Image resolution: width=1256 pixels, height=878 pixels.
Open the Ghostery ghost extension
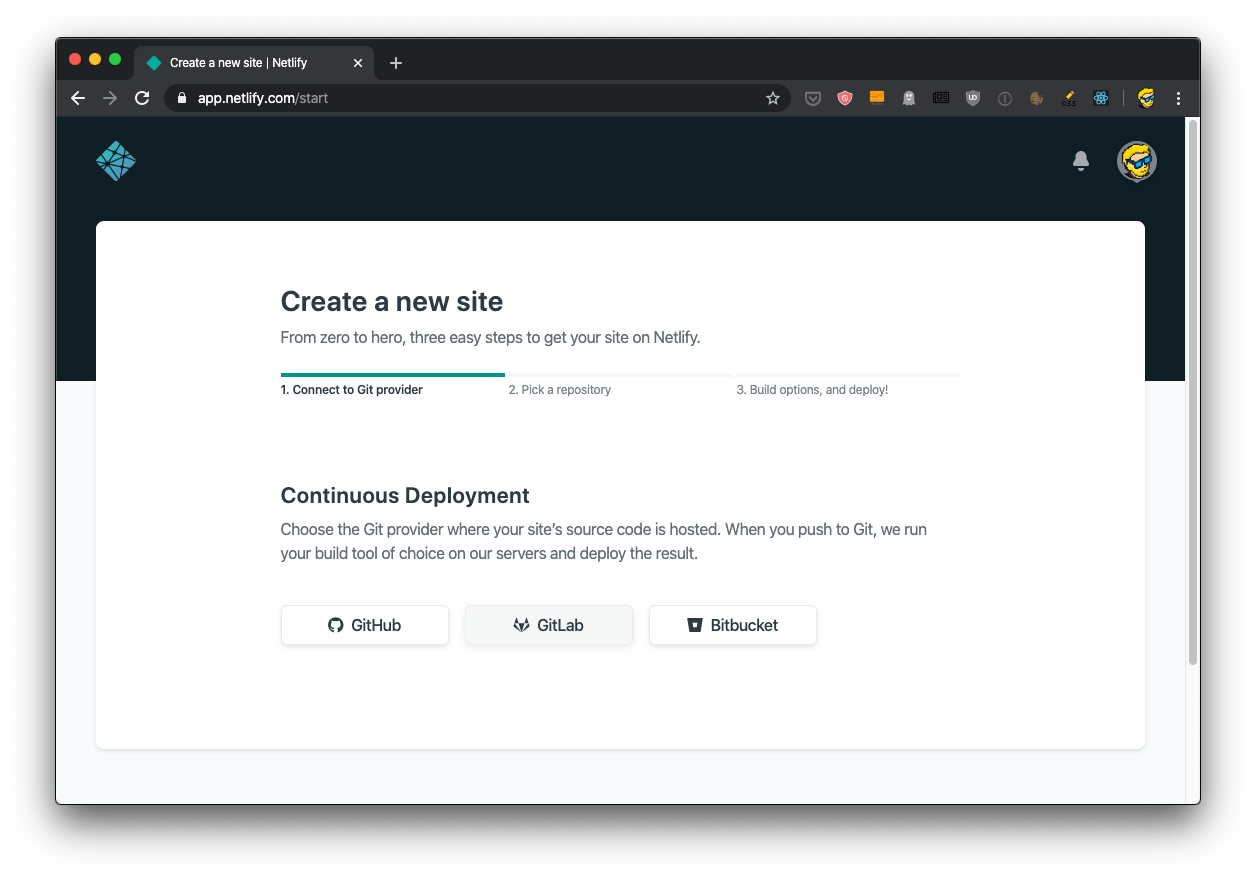(908, 98)
